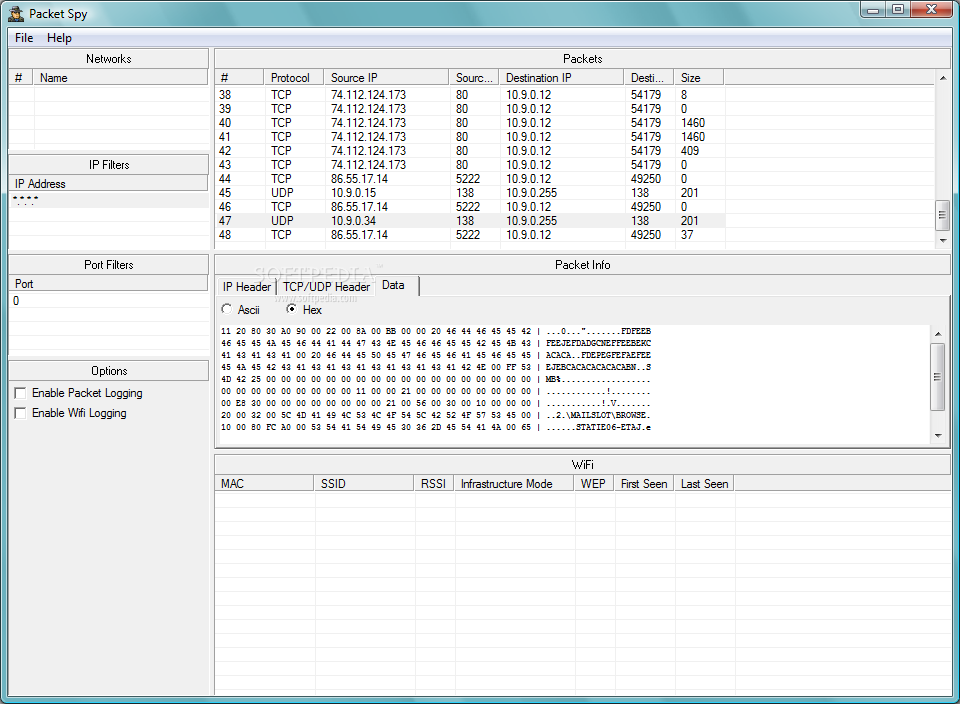The image size is (960, 704).
Task: Click the packet list scroll down arrow
Action: (x=943, y=241)
